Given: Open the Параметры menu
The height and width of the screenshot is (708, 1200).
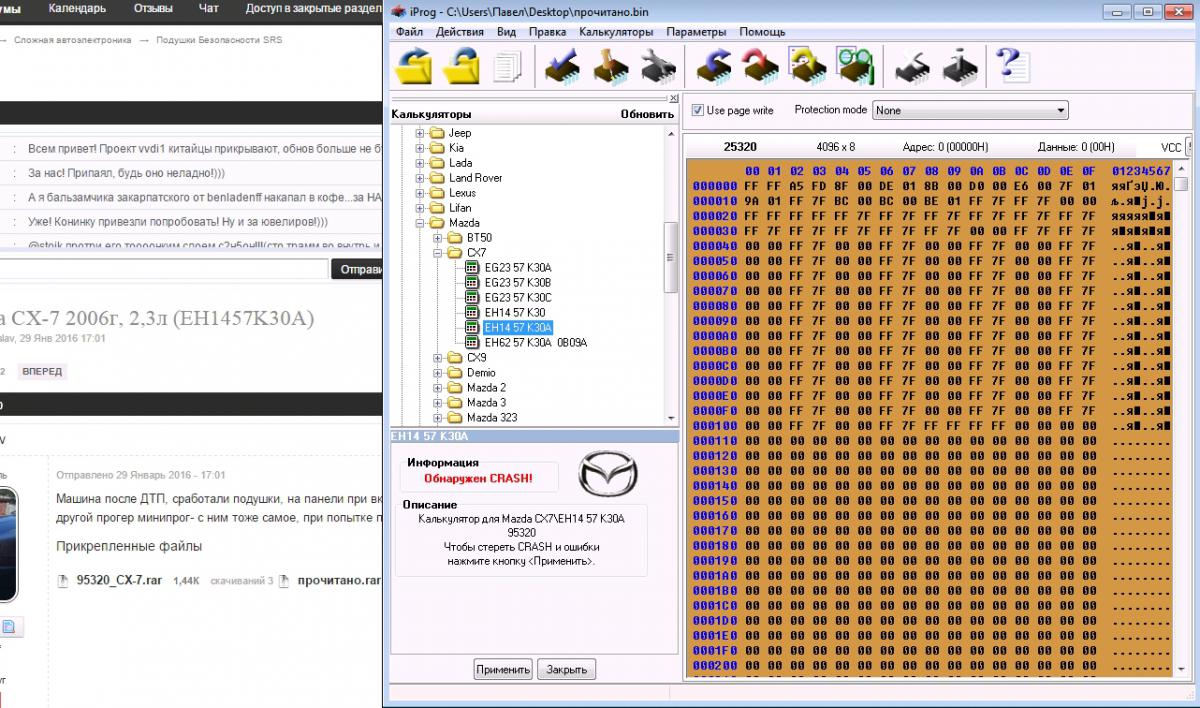Looking at the screenshot, I should 697,32.
